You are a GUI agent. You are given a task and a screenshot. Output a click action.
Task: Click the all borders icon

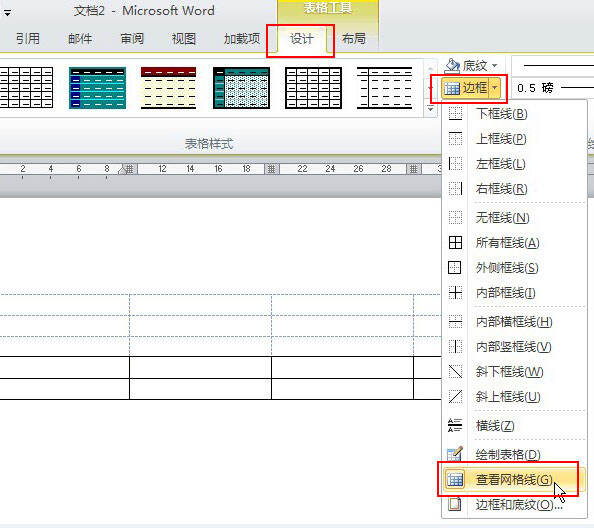[x=455, y=242]
